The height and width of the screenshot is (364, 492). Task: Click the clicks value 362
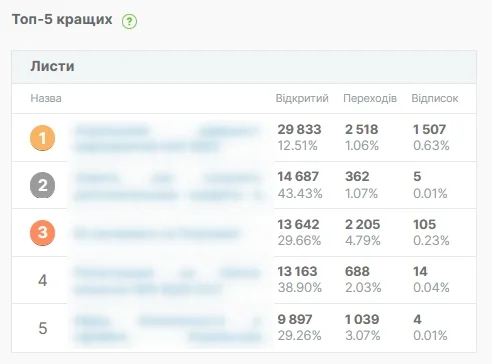357,176
